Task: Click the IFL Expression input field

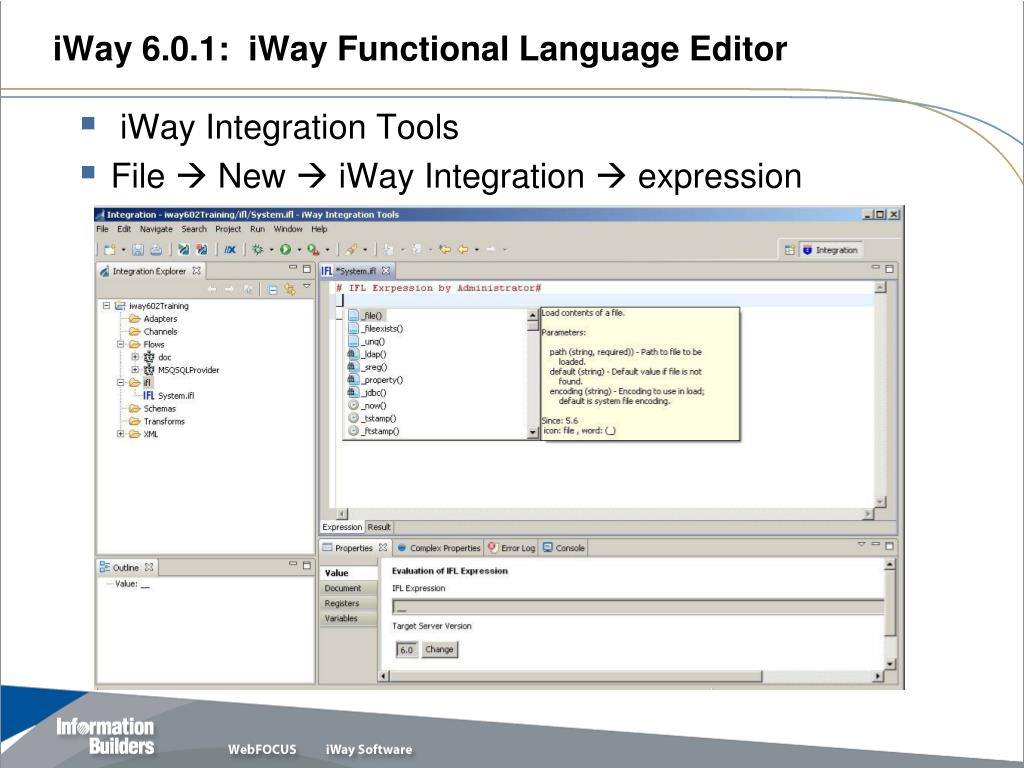Action: tap(637, 607)
